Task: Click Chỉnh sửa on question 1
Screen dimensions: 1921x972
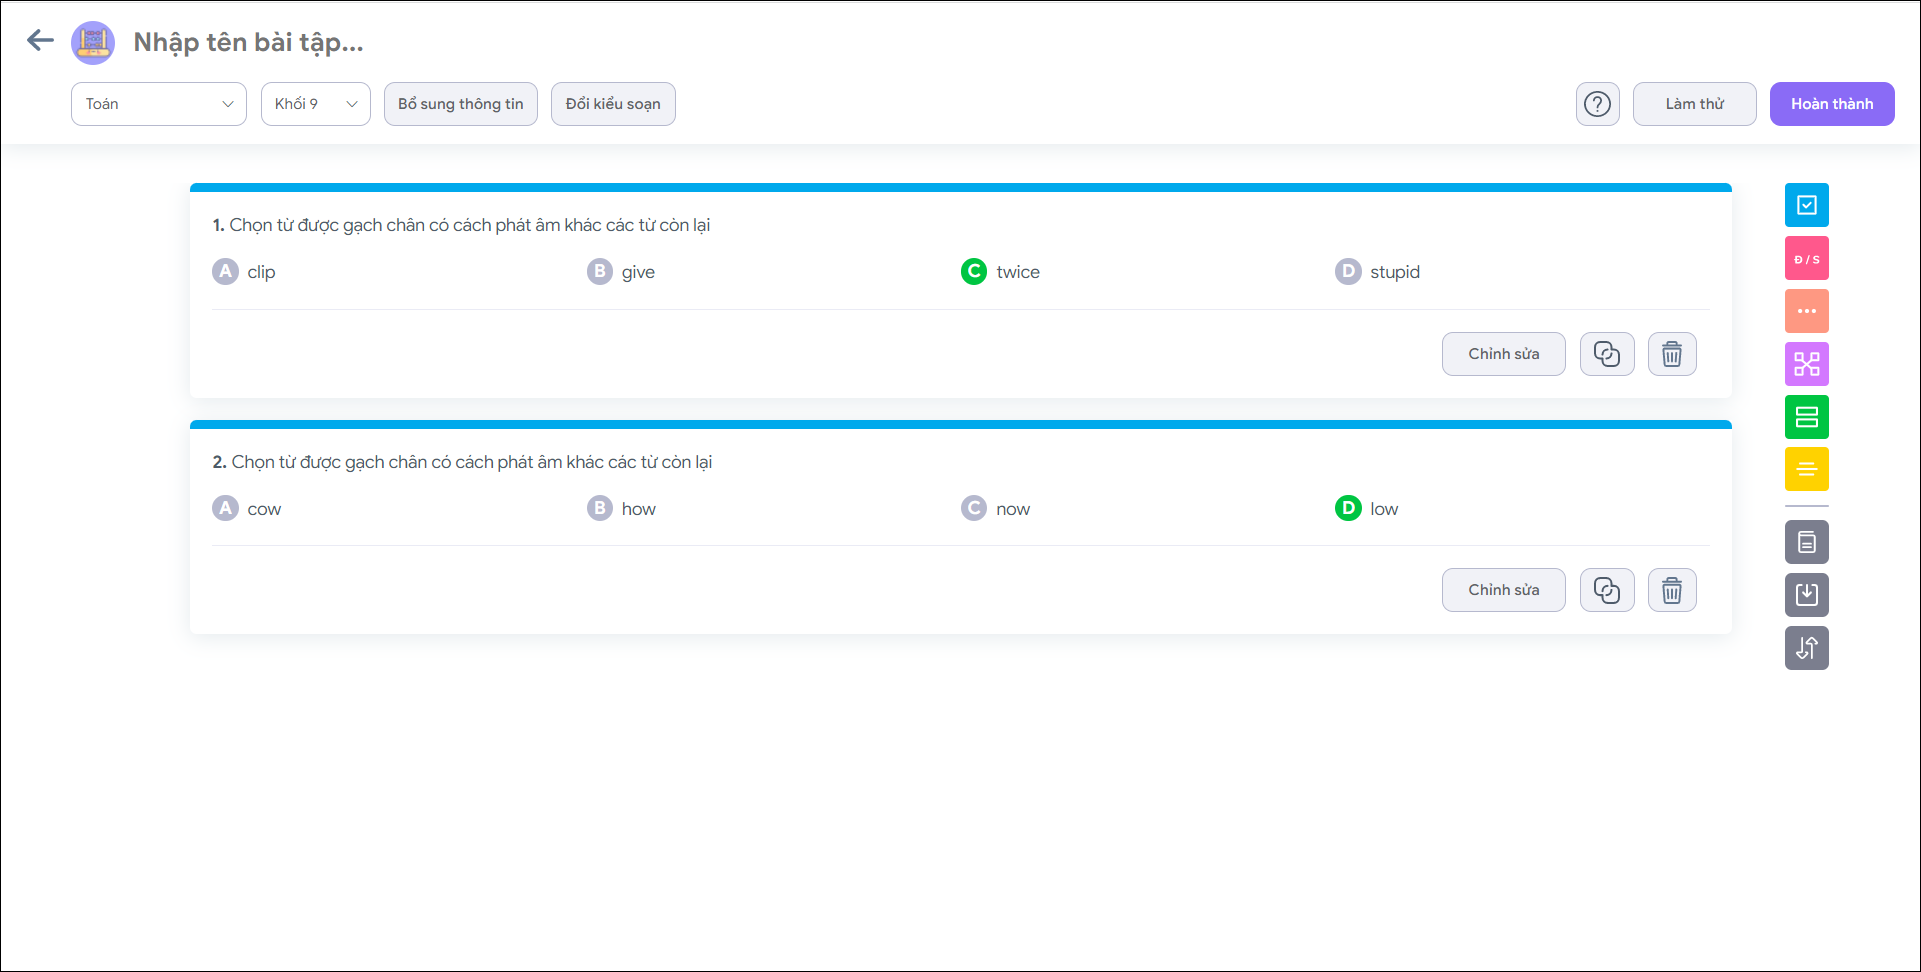Action: (1503, 354)
